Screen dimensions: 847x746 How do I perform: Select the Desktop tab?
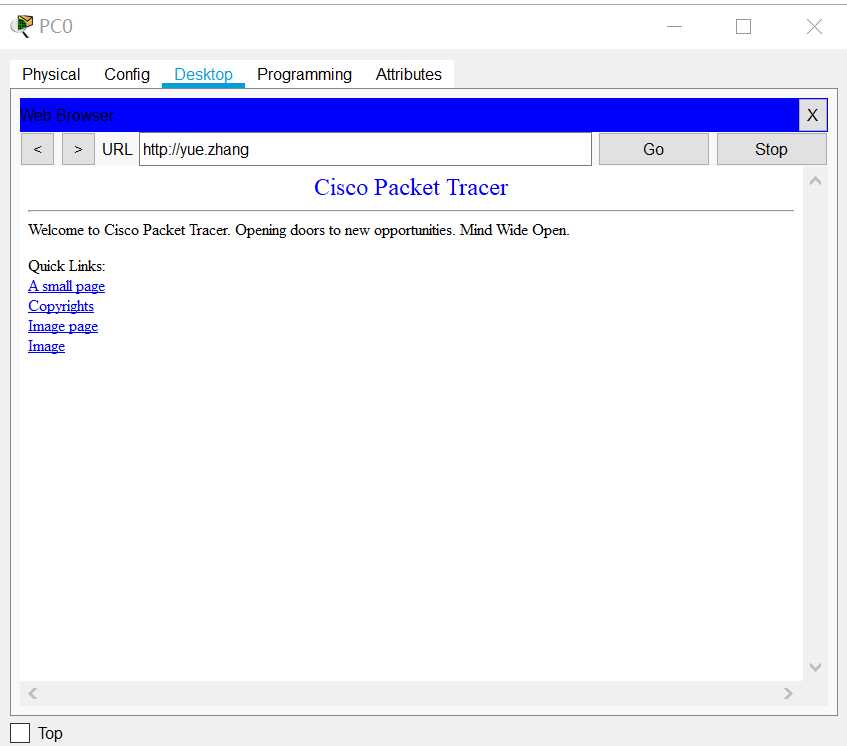(204, 74)
